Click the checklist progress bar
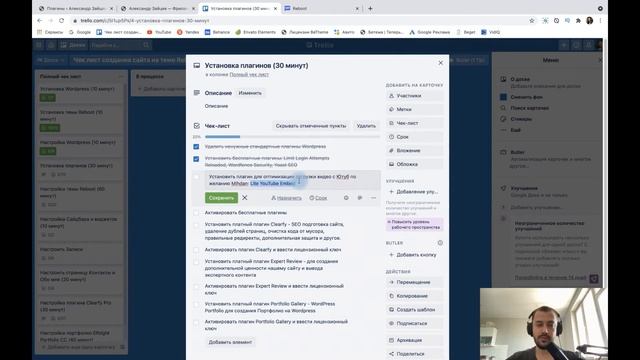 [292, 137]
